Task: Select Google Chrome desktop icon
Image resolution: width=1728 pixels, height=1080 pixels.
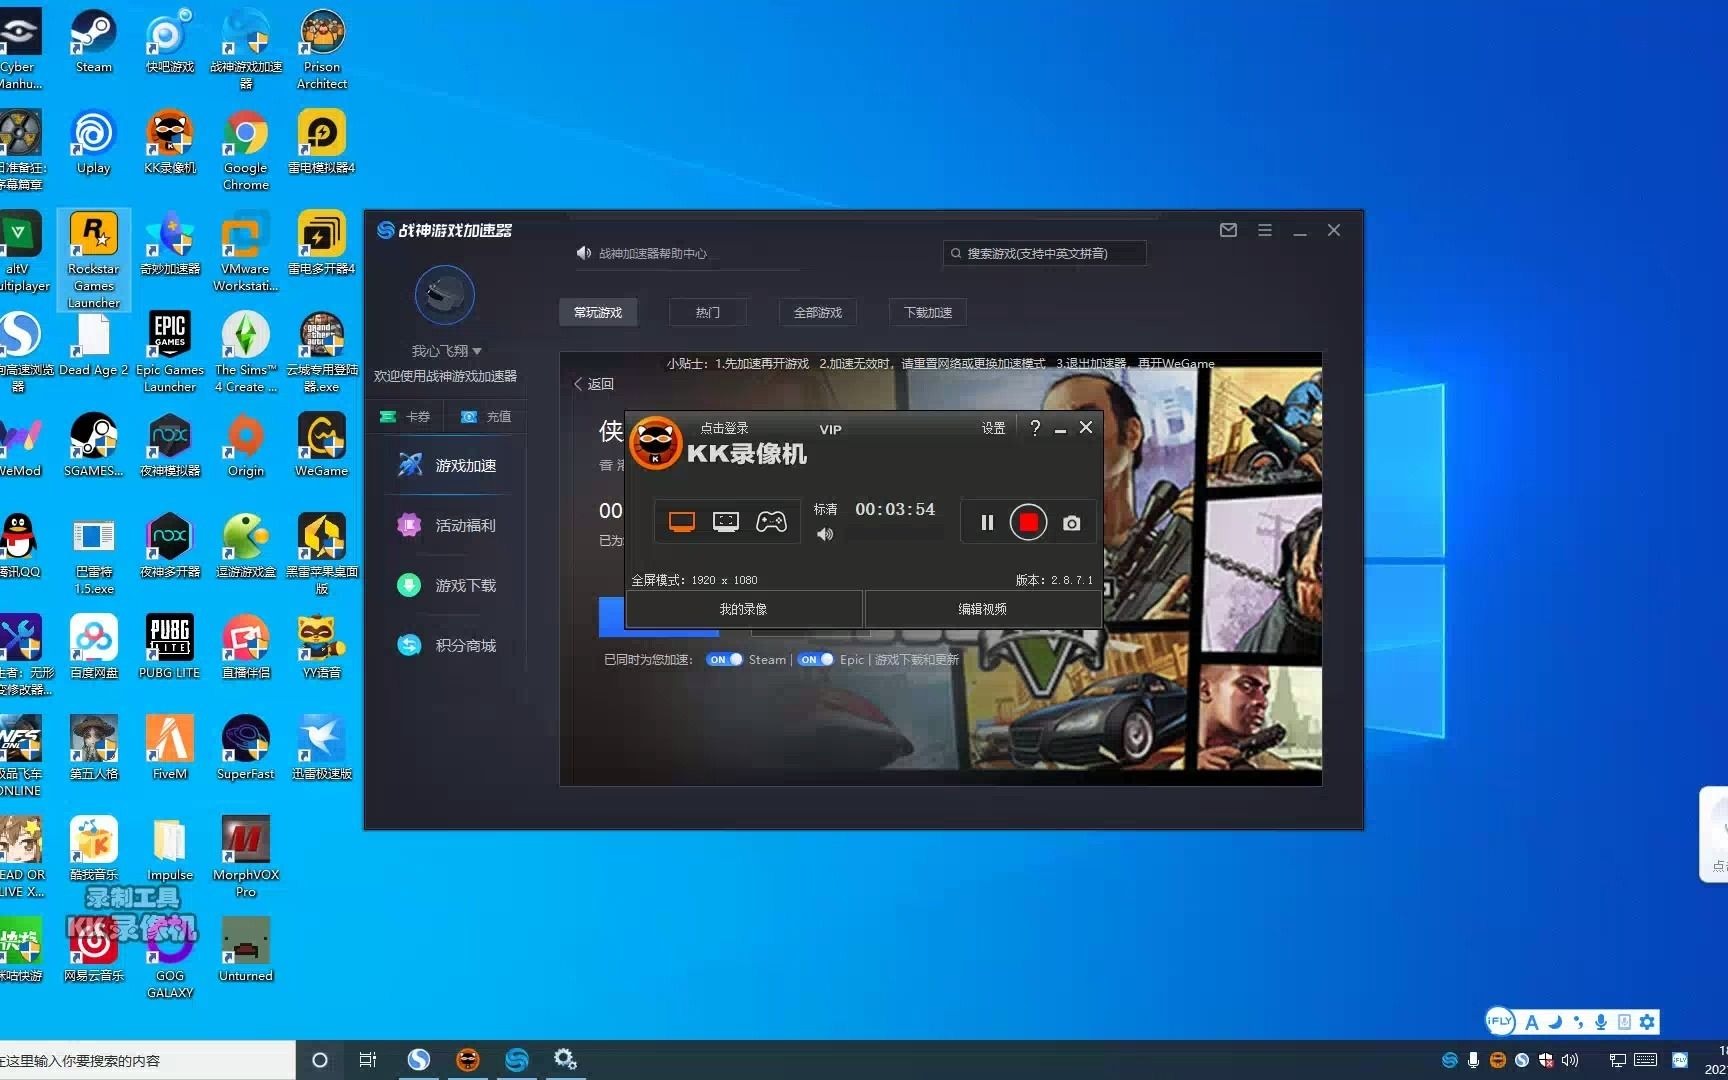Action: click(246, 150)
